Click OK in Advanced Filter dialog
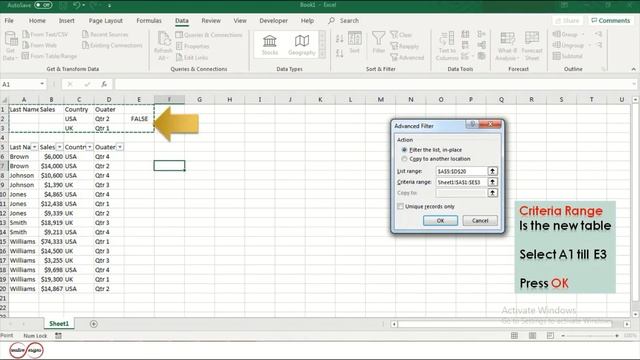Image resolution: width=640 pixels, height=360 pixels. click(440, 220)
